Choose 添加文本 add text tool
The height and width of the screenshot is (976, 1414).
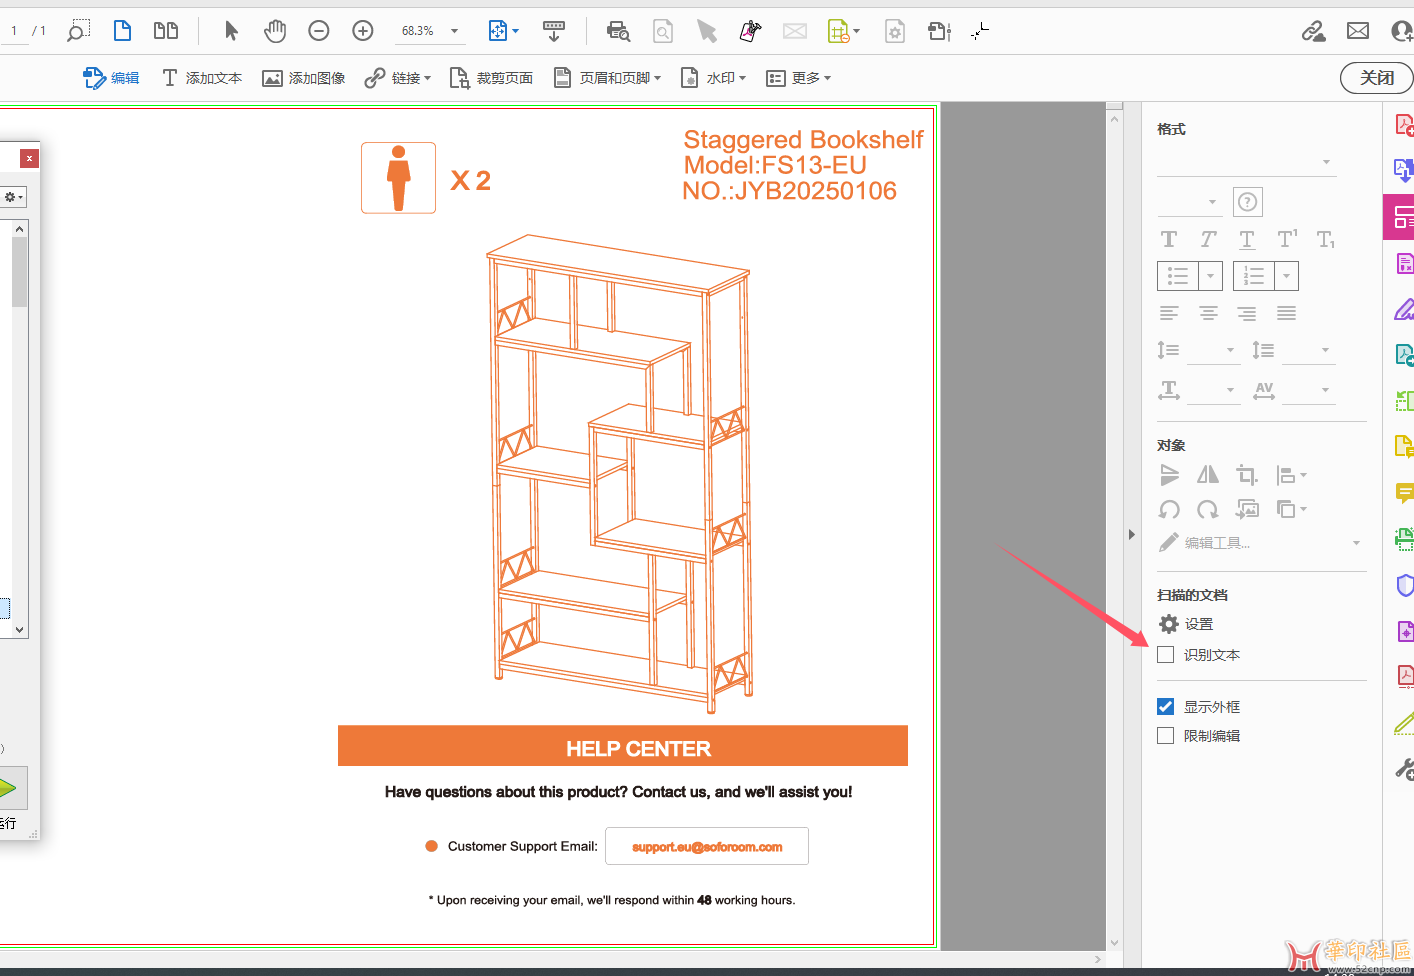click(202, 78)
